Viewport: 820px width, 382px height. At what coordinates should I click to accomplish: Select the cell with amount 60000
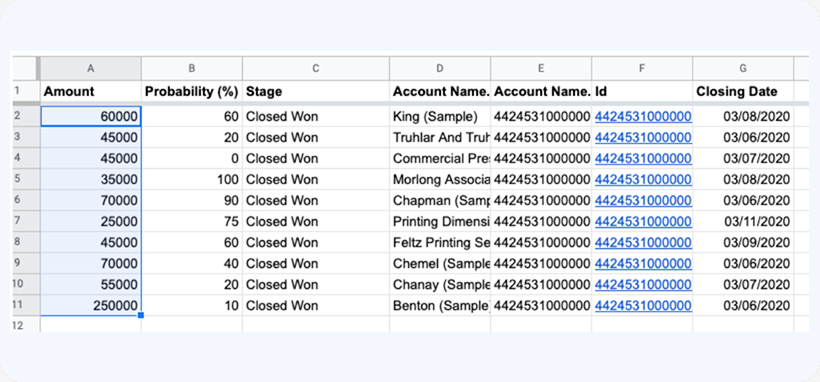[90, 117]
